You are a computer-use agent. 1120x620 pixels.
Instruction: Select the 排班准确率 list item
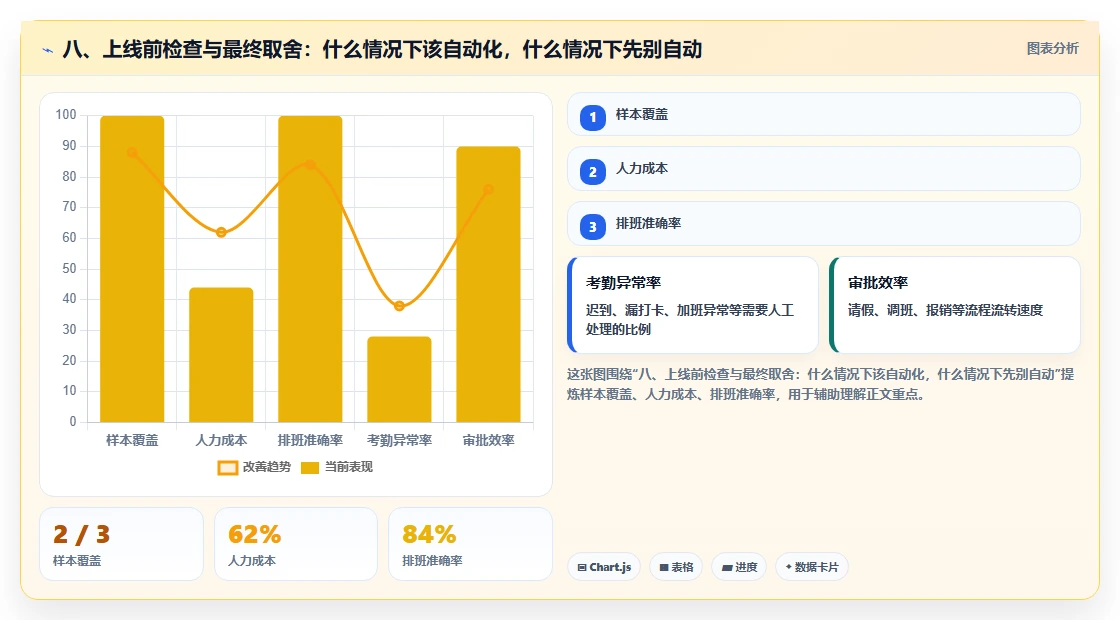(x=824, y=224)
